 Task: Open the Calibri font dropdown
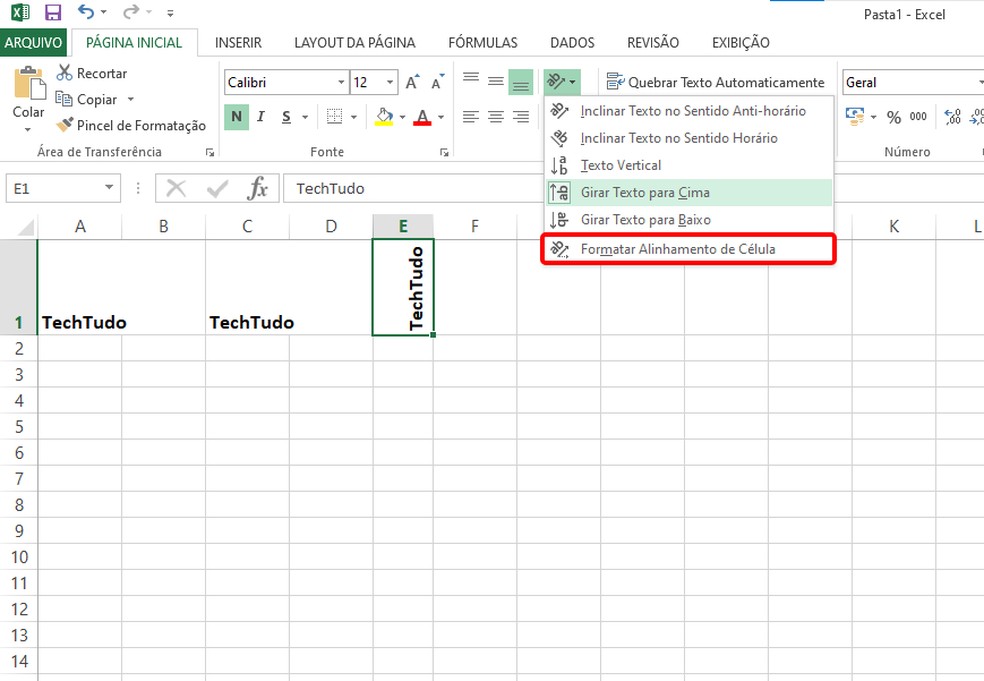[340, 81]
